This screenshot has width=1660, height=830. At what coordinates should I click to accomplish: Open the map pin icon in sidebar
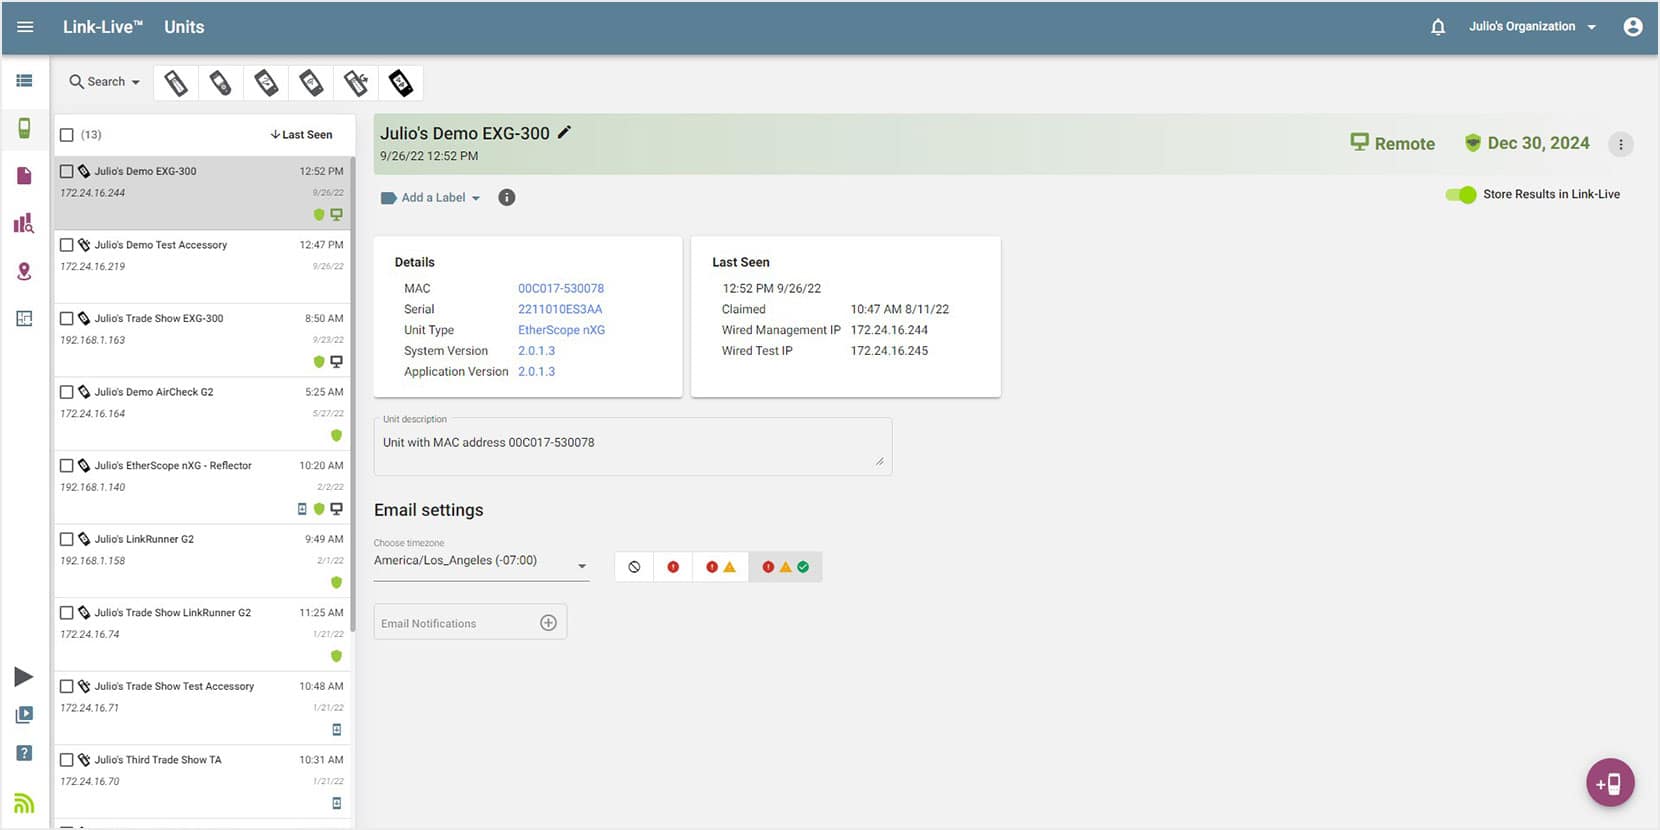click(24, 271)
